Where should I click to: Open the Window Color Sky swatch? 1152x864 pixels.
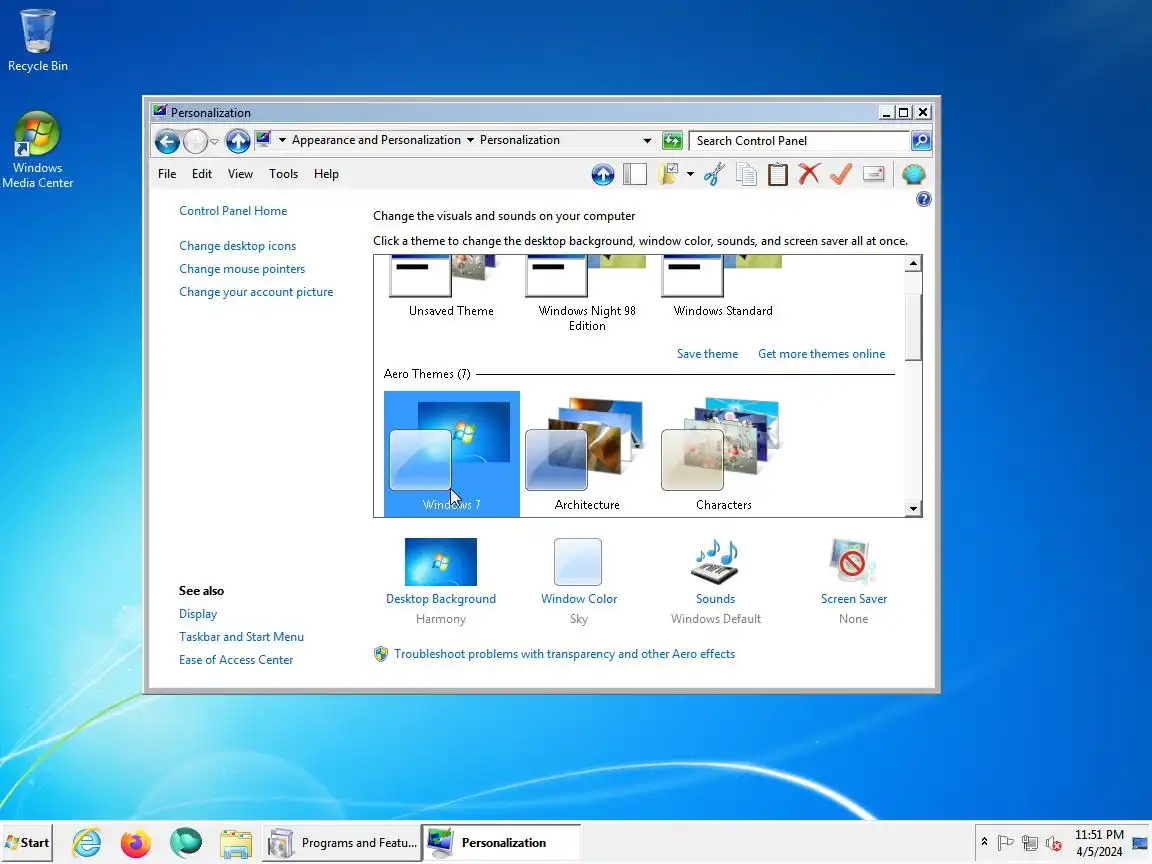[x=578, y=562]
